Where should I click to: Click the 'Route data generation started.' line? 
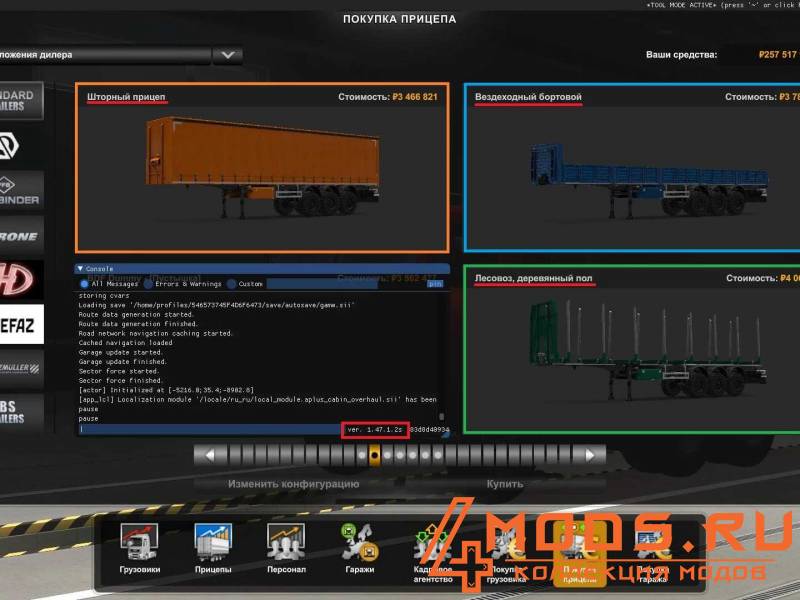tap(136, 315)
